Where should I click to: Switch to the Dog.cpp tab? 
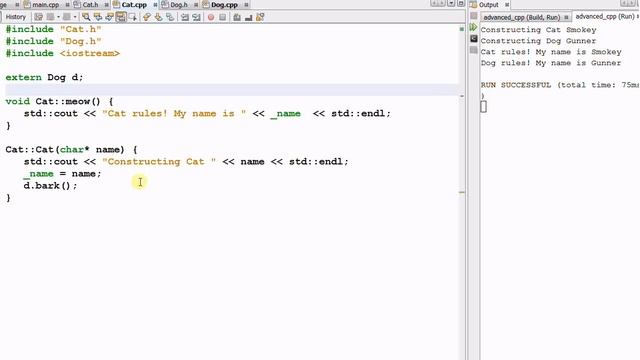(x=224, y=5)
